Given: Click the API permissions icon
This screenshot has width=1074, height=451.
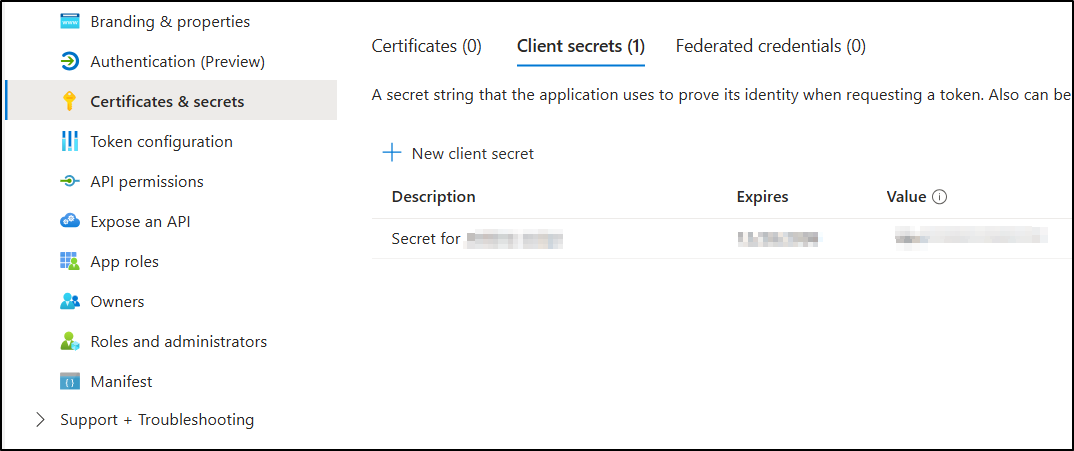Looking at the screenshot, I should [70, 182].
